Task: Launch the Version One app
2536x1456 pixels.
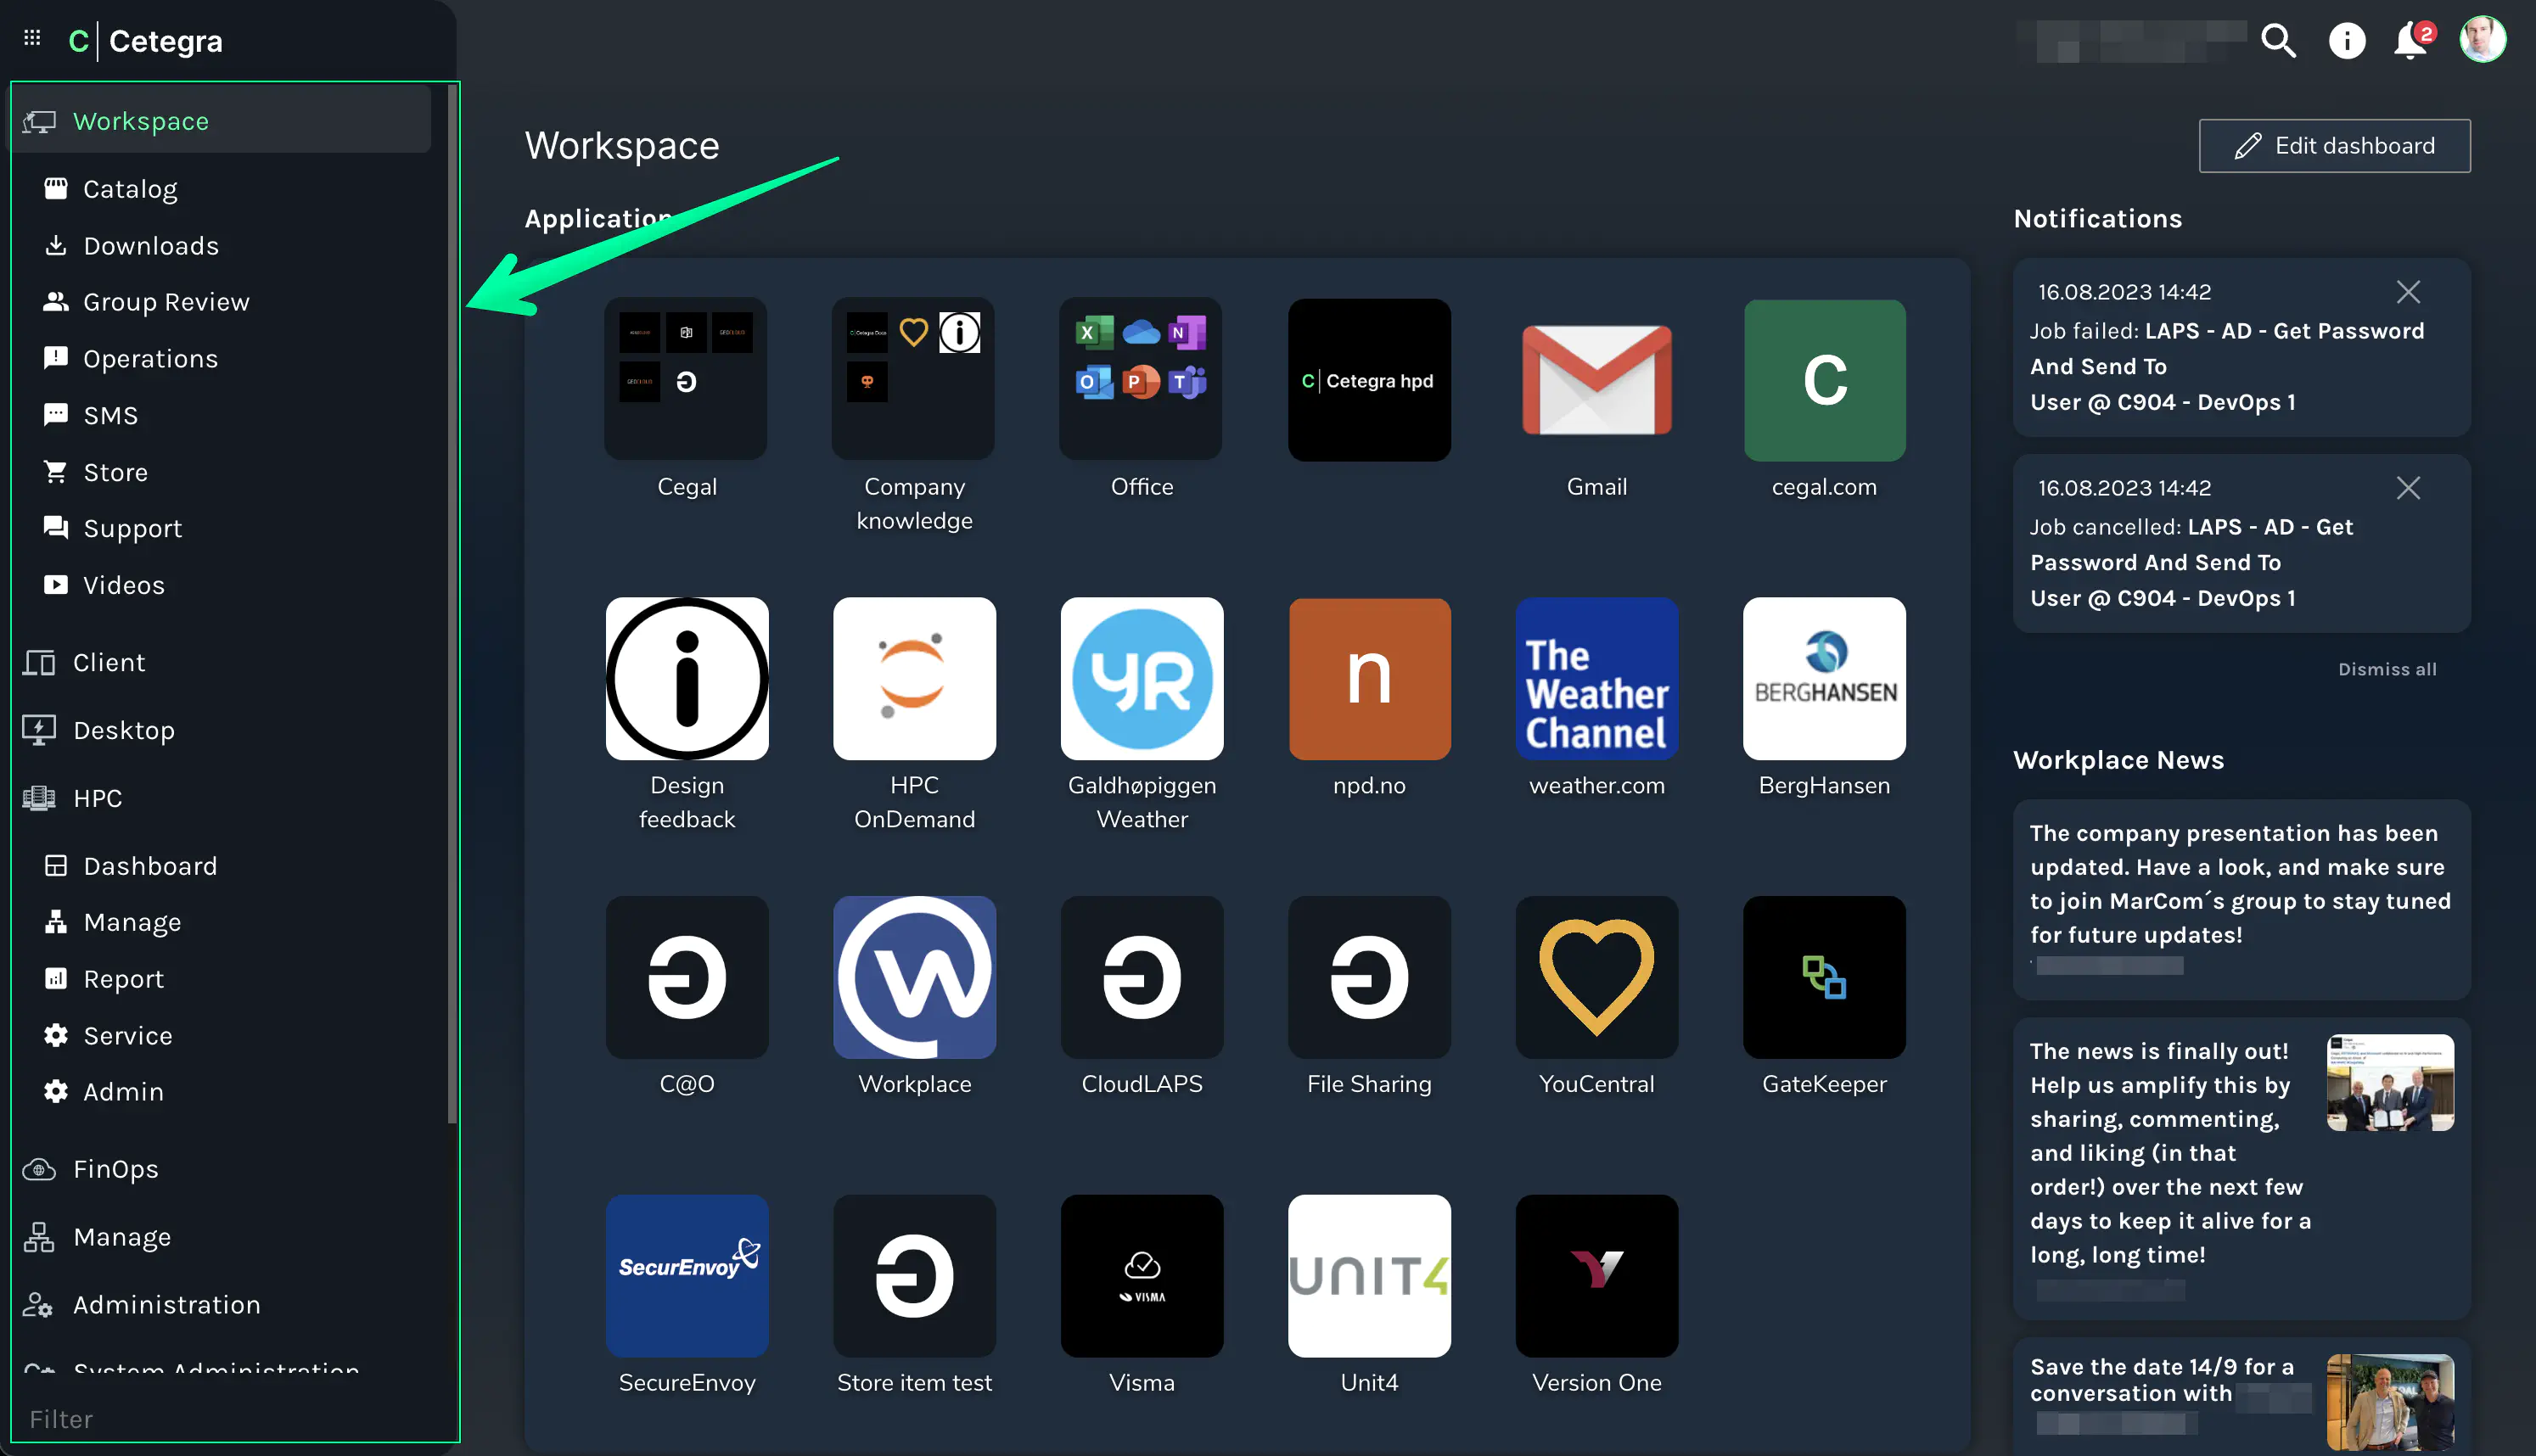Action: coord(1596,1276)
